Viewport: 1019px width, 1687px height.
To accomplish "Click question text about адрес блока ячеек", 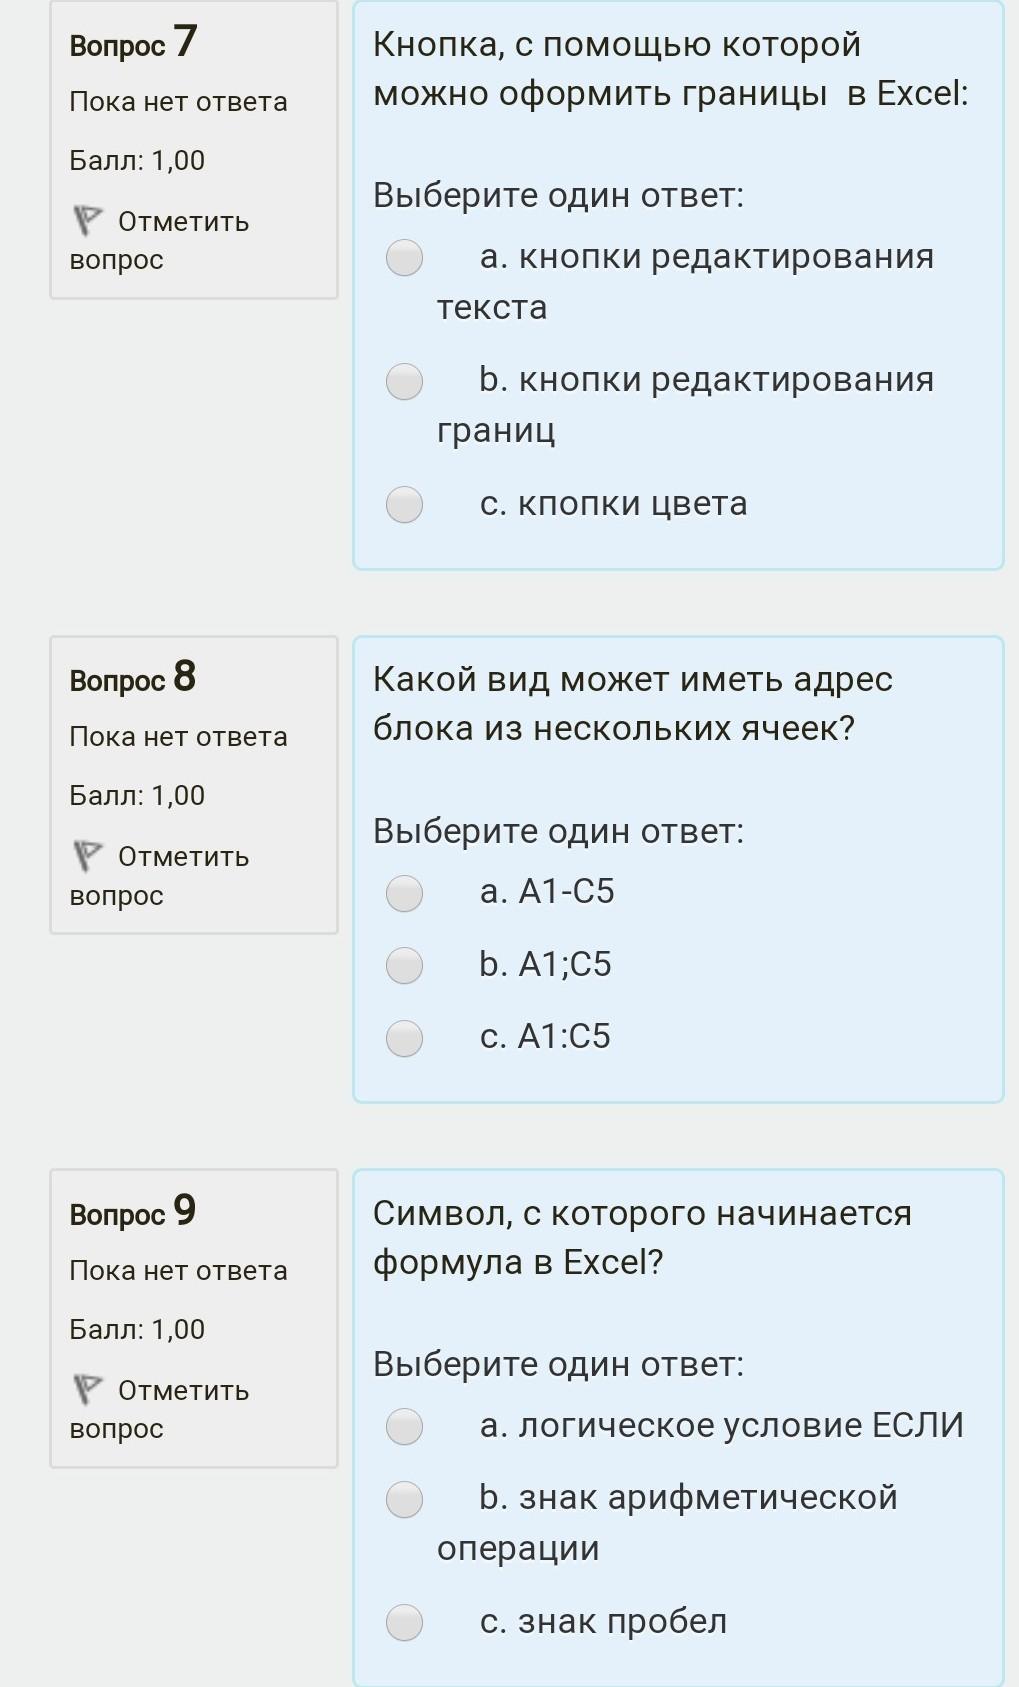I will click(x=632, y=704).
